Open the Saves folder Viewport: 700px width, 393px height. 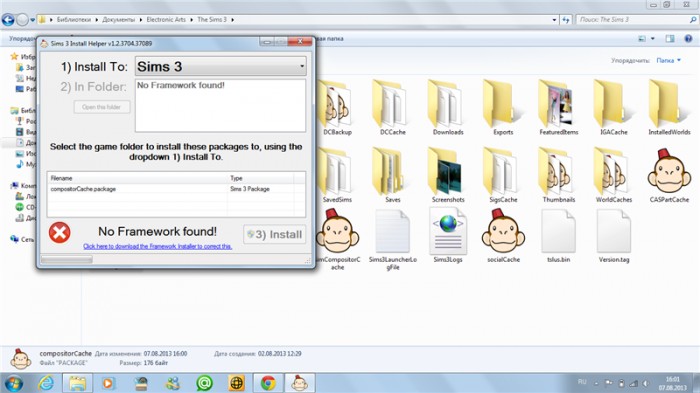[x=392, y=176]
